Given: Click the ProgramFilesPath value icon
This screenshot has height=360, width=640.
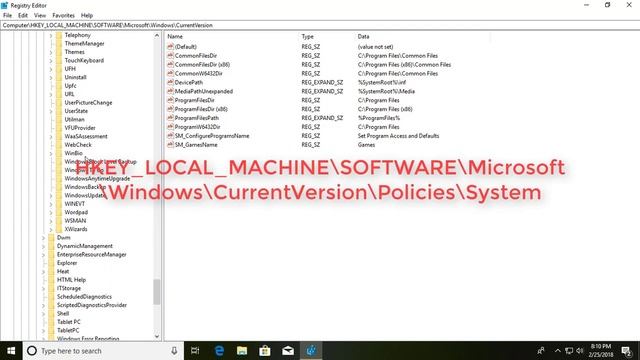Looking at the screenshot, I should click(x=171, y=118).
